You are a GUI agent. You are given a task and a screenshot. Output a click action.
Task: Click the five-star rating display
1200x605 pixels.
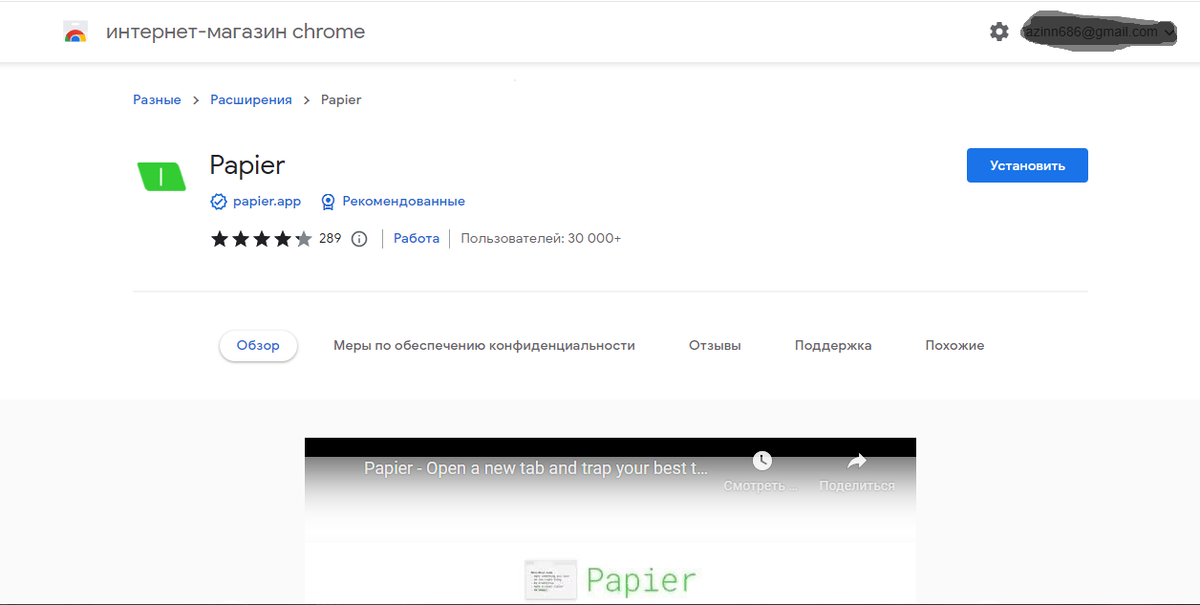click(261, 239)
